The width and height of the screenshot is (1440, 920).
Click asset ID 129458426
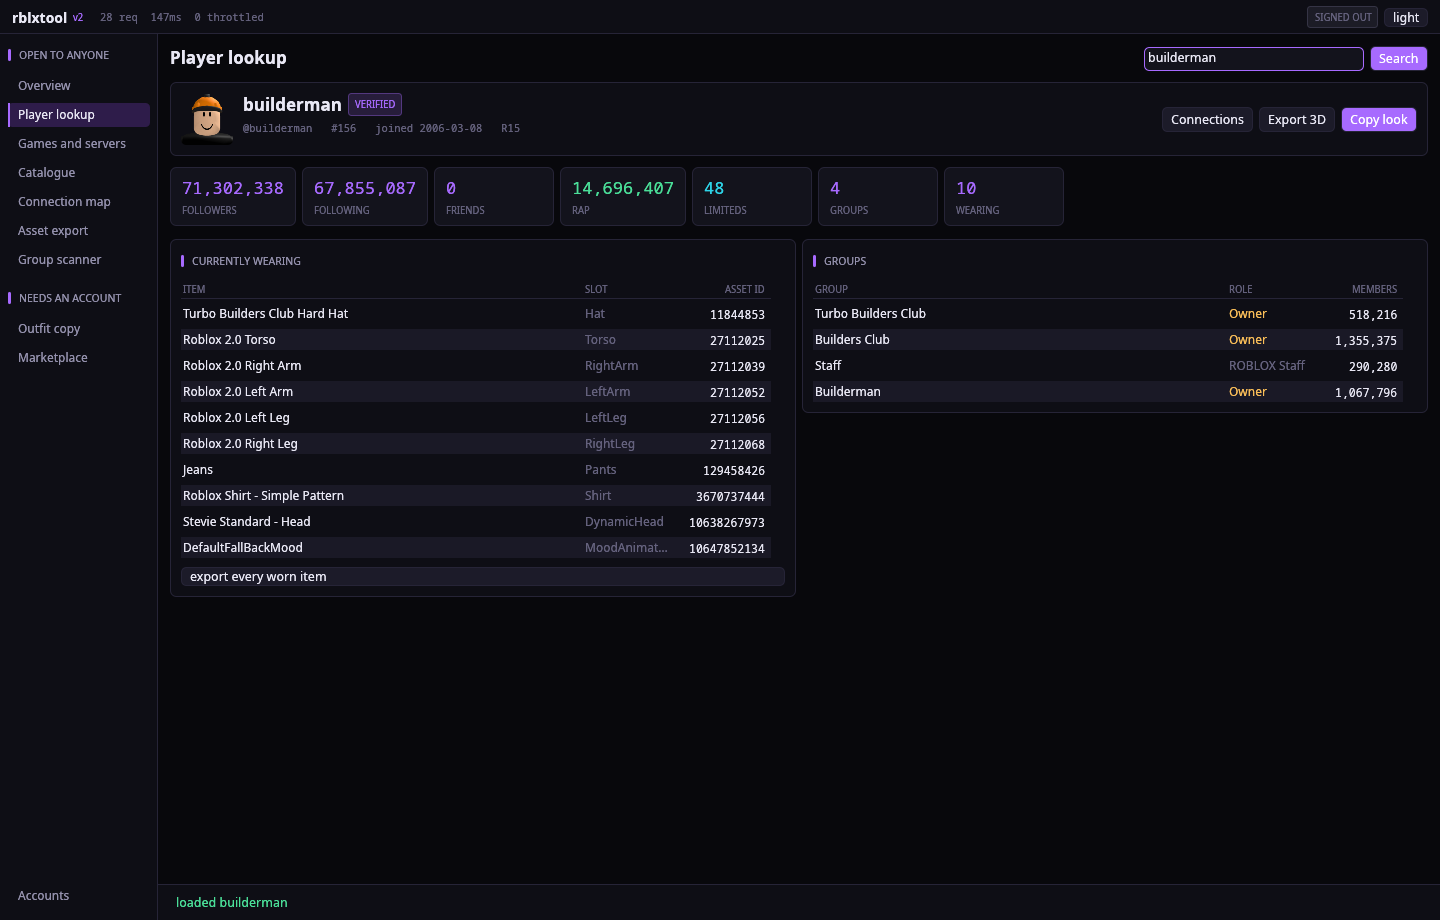click(734, 471)
